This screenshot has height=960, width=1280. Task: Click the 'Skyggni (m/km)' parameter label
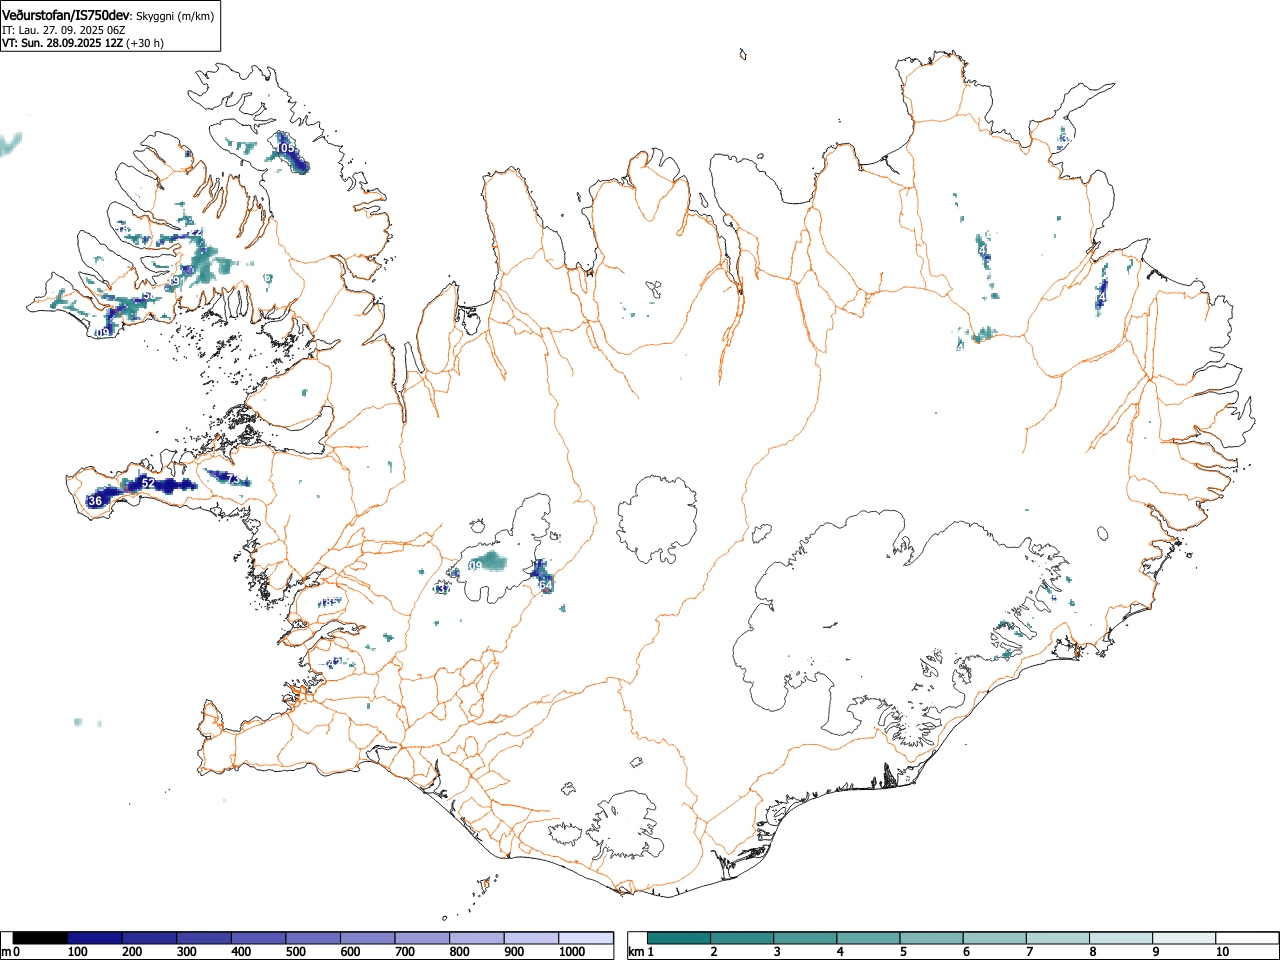click(175, 16)
